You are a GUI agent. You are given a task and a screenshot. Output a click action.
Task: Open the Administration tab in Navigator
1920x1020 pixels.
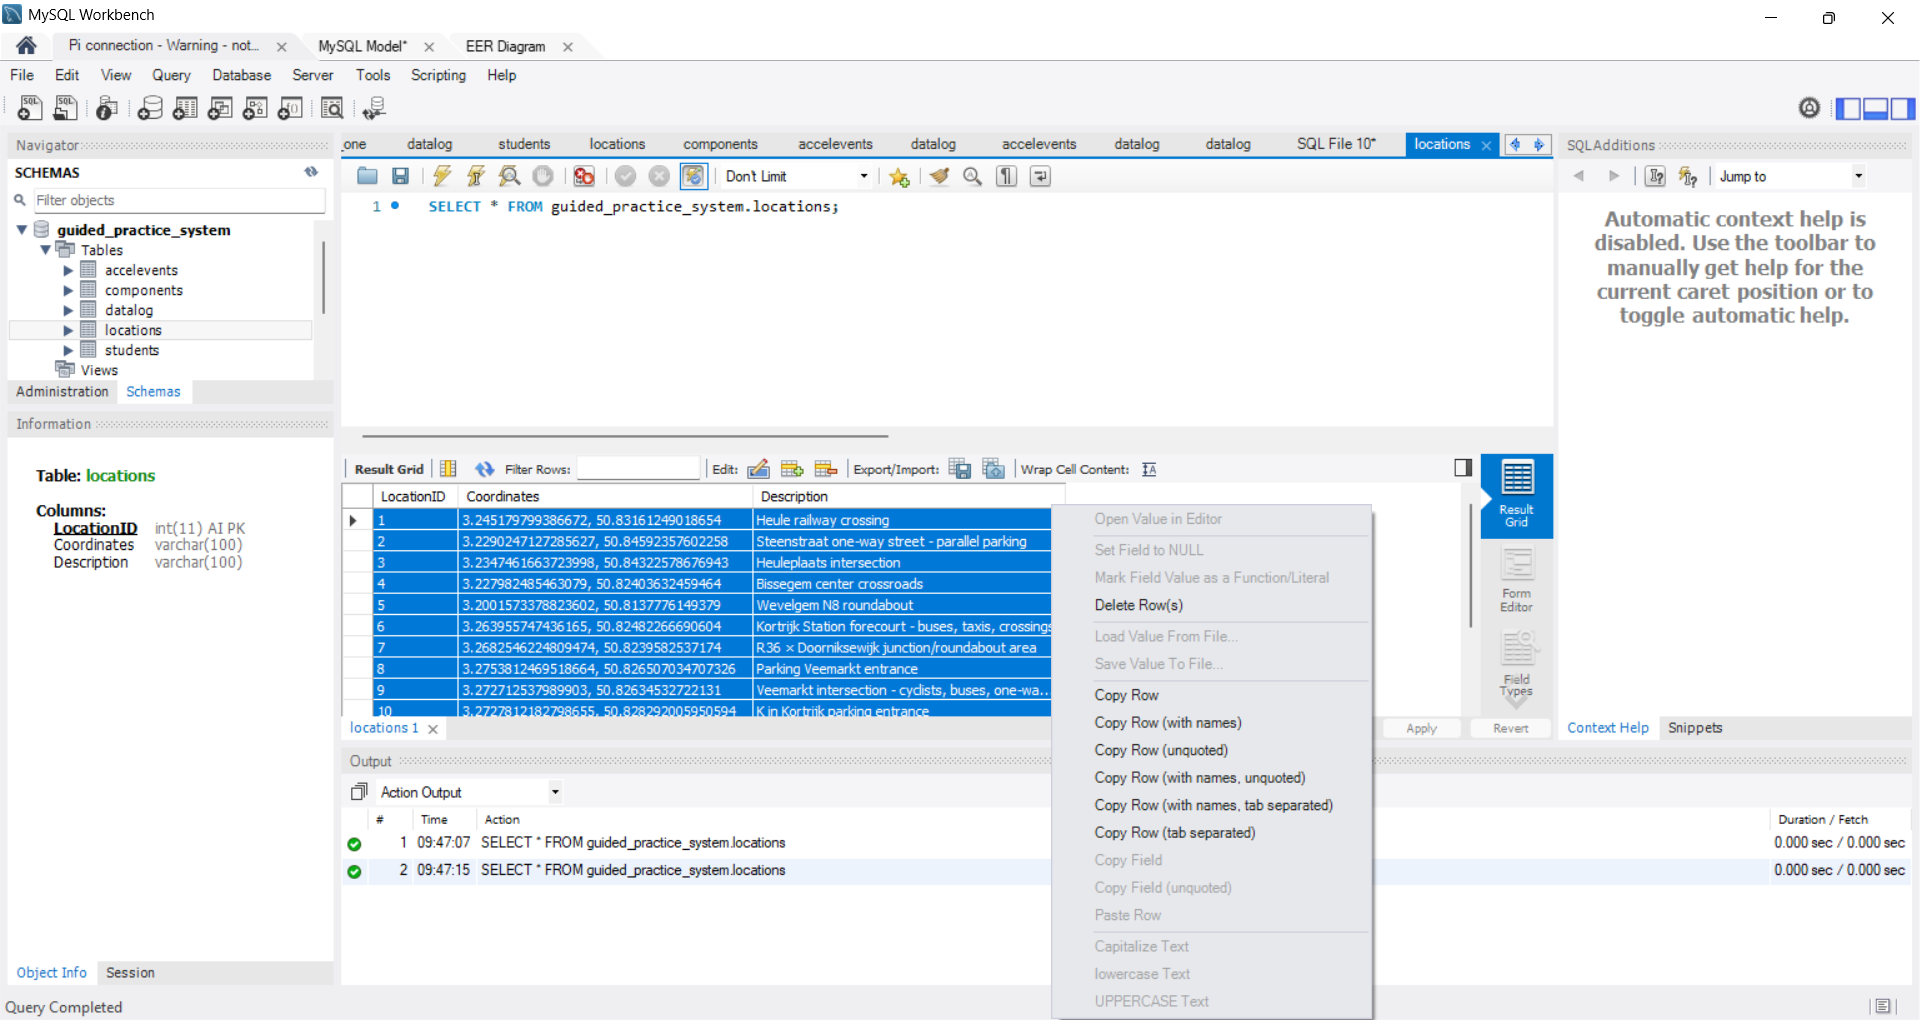pyautogui.click(x=62, y=392)
